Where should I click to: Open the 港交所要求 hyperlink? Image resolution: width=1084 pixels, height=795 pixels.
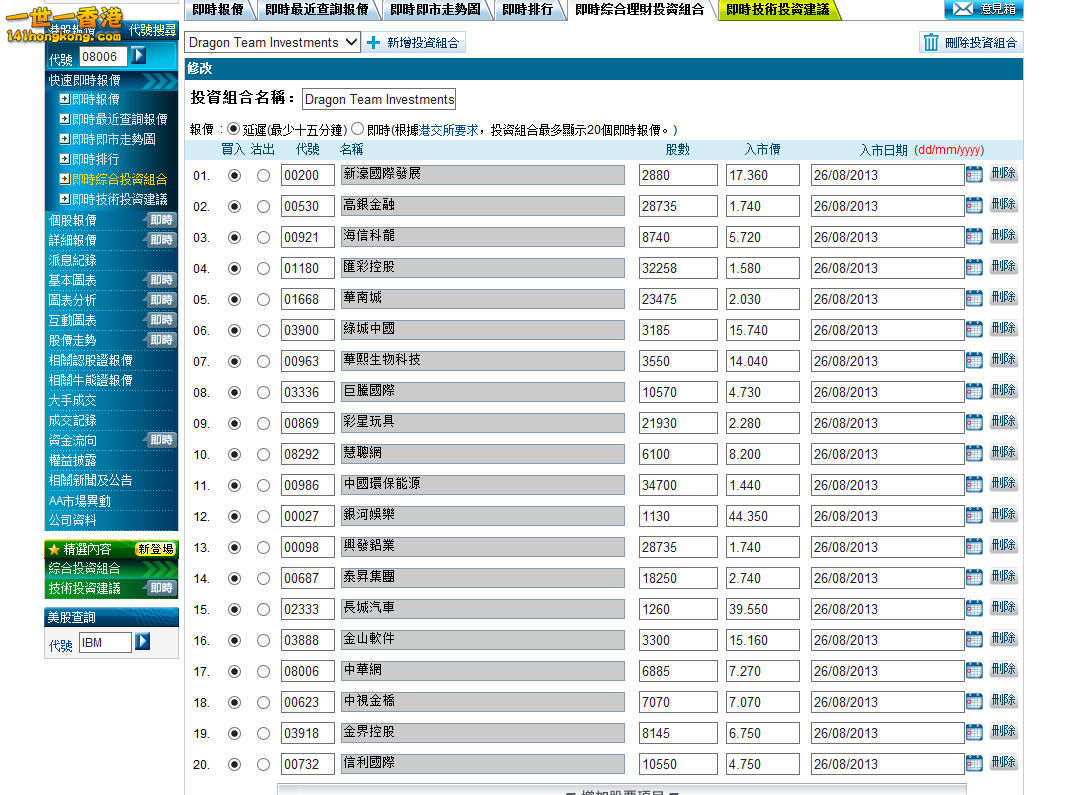coord(449,130)
